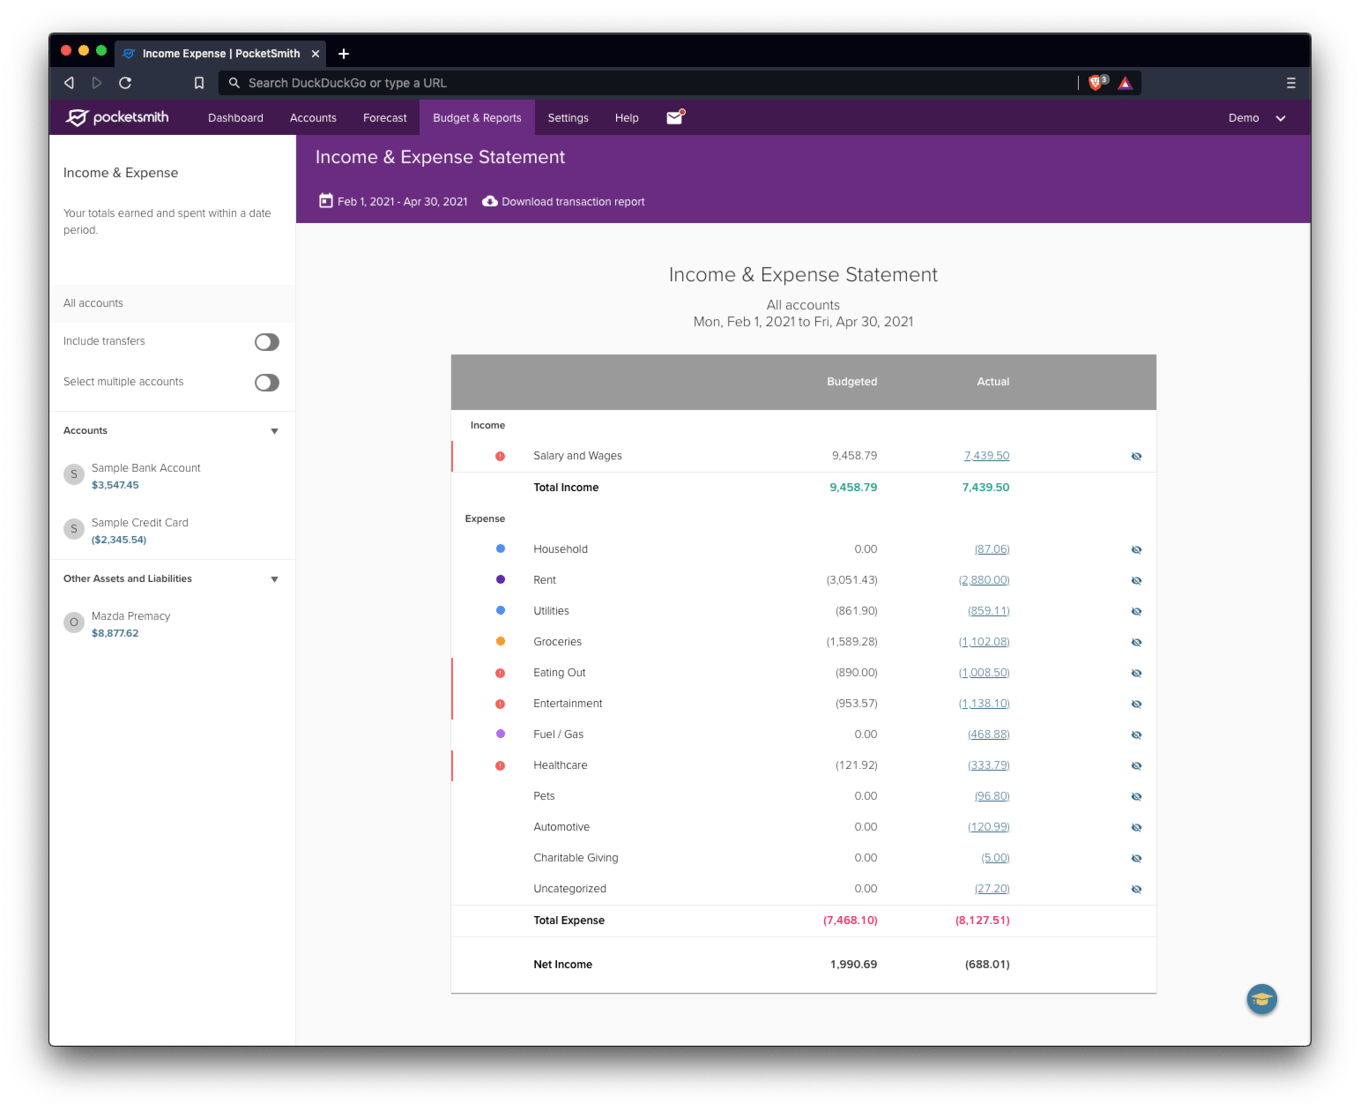Open the Forecast menu

pos(384,118)
